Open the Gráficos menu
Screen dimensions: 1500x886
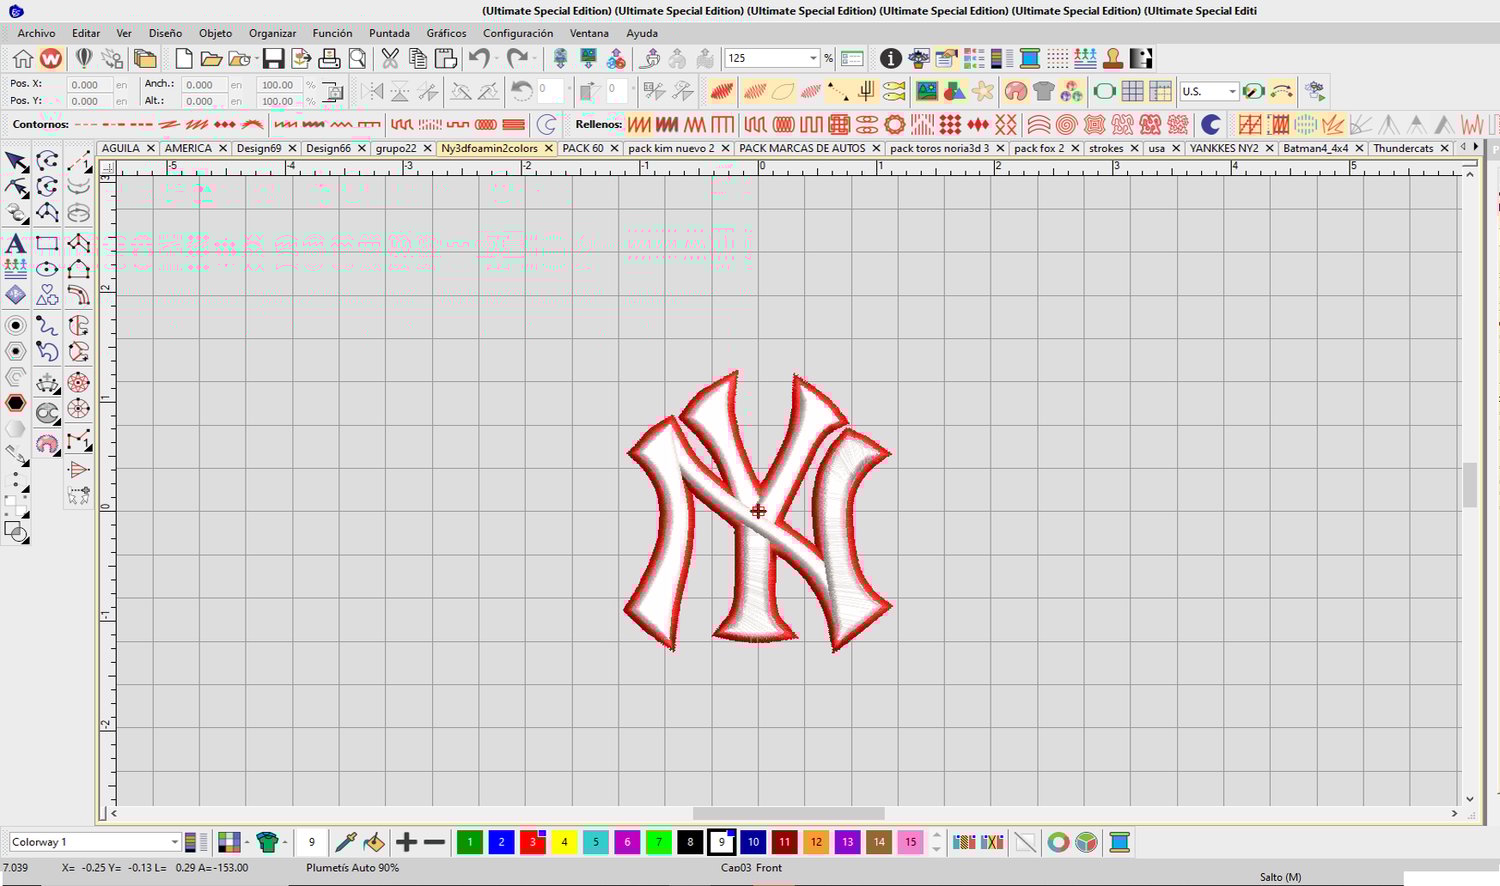(446, 33)
